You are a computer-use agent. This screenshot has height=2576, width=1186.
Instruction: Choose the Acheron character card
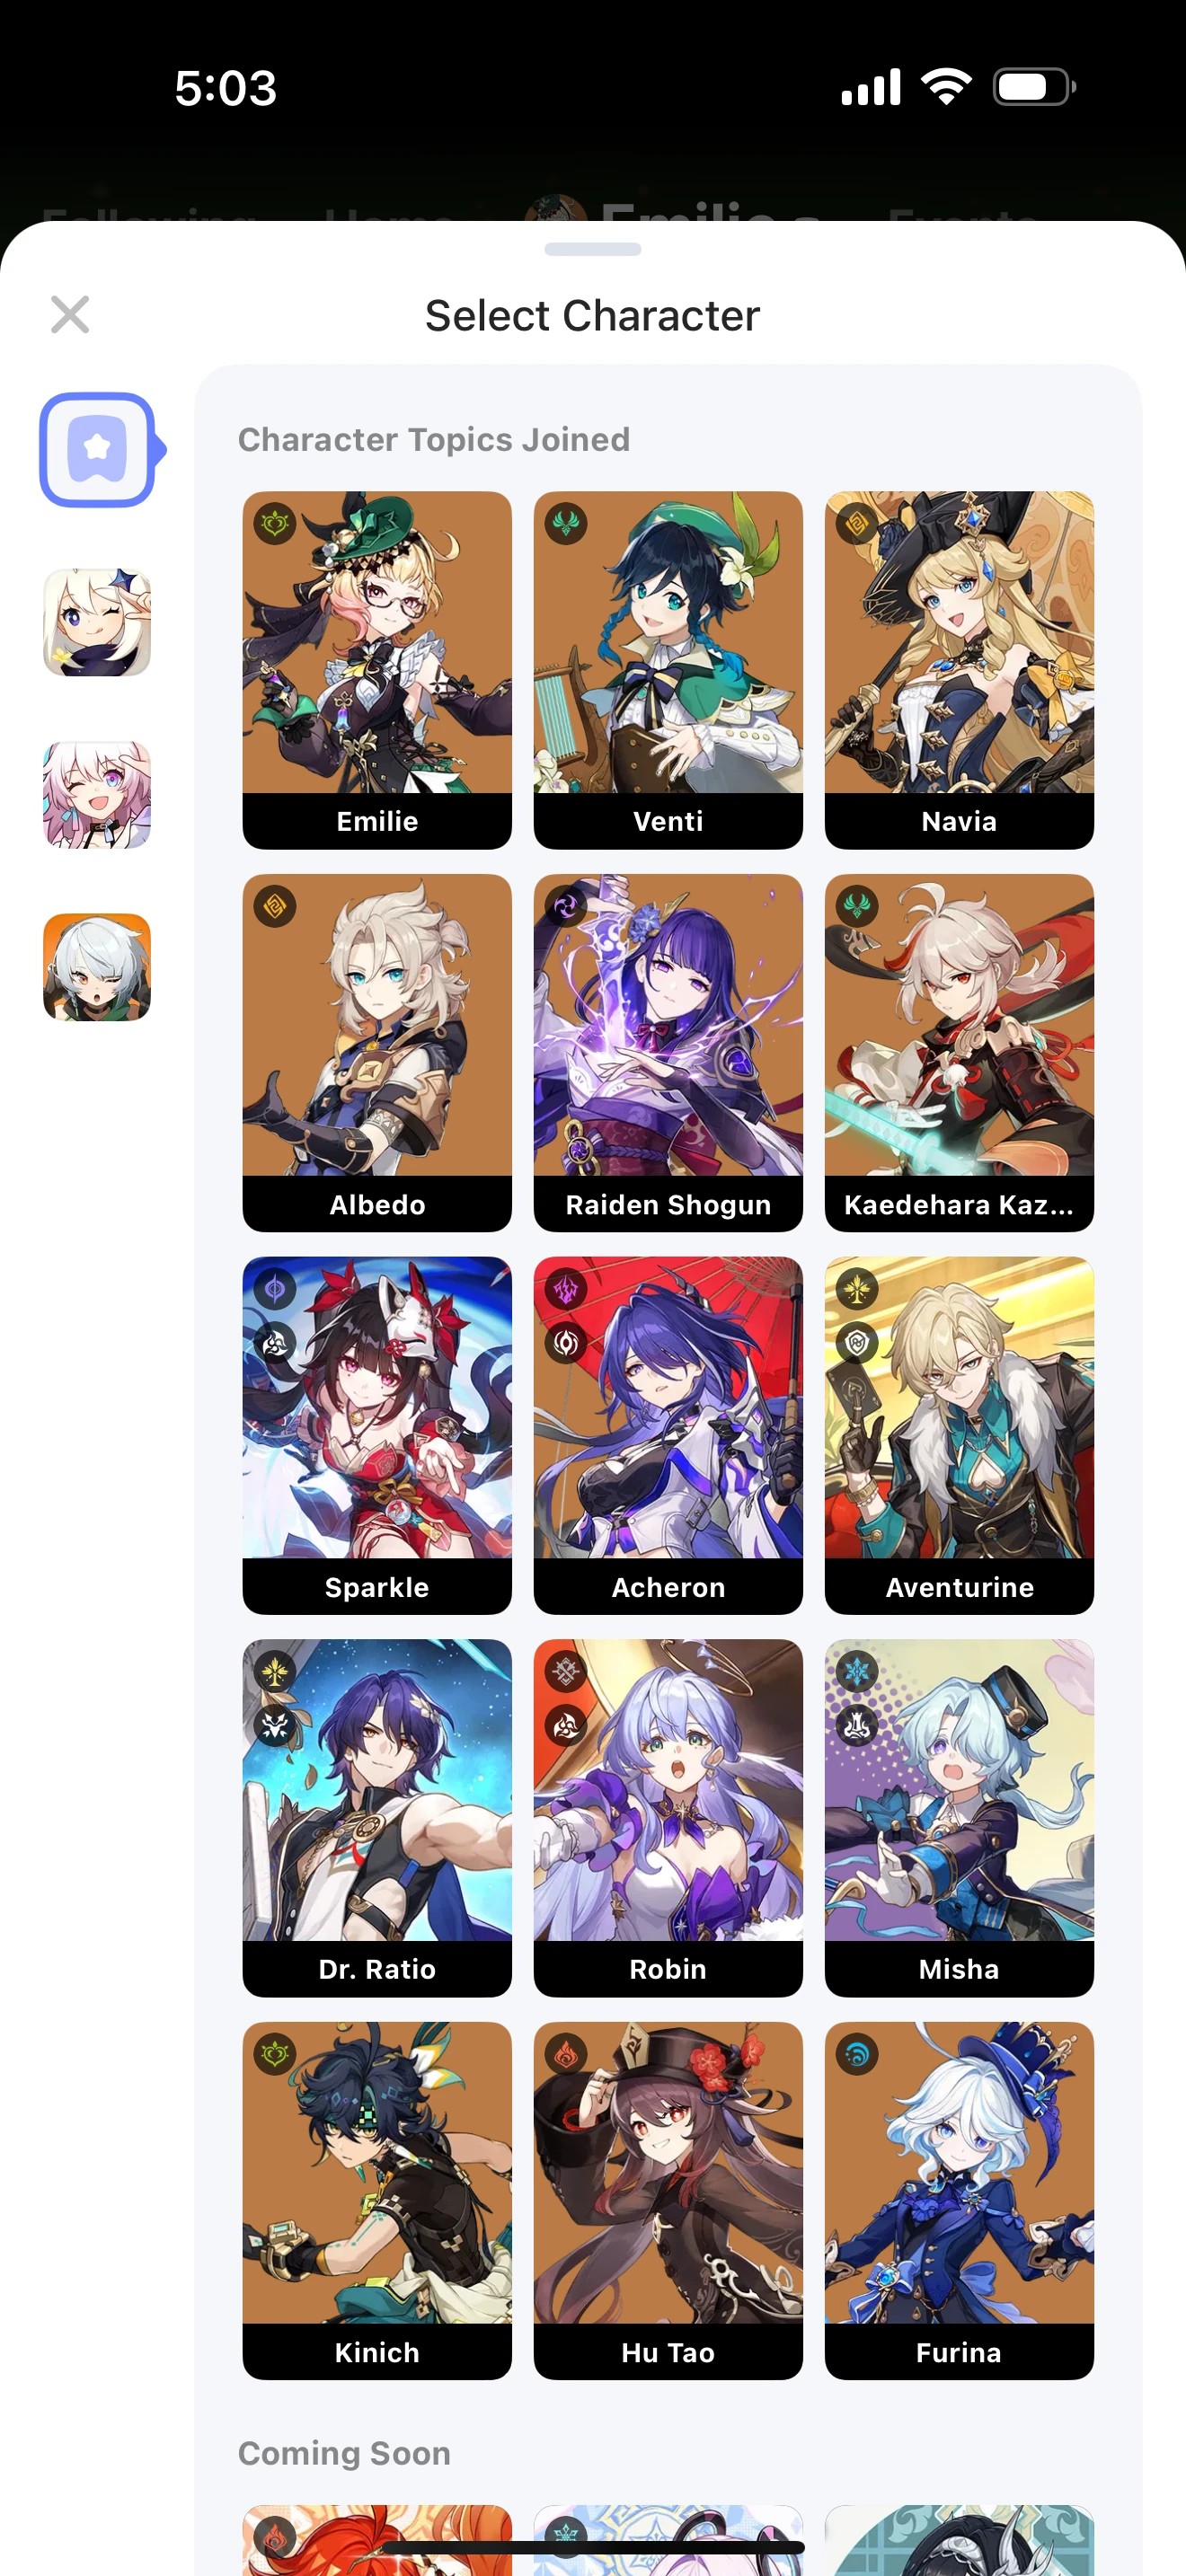(668, 1436)
